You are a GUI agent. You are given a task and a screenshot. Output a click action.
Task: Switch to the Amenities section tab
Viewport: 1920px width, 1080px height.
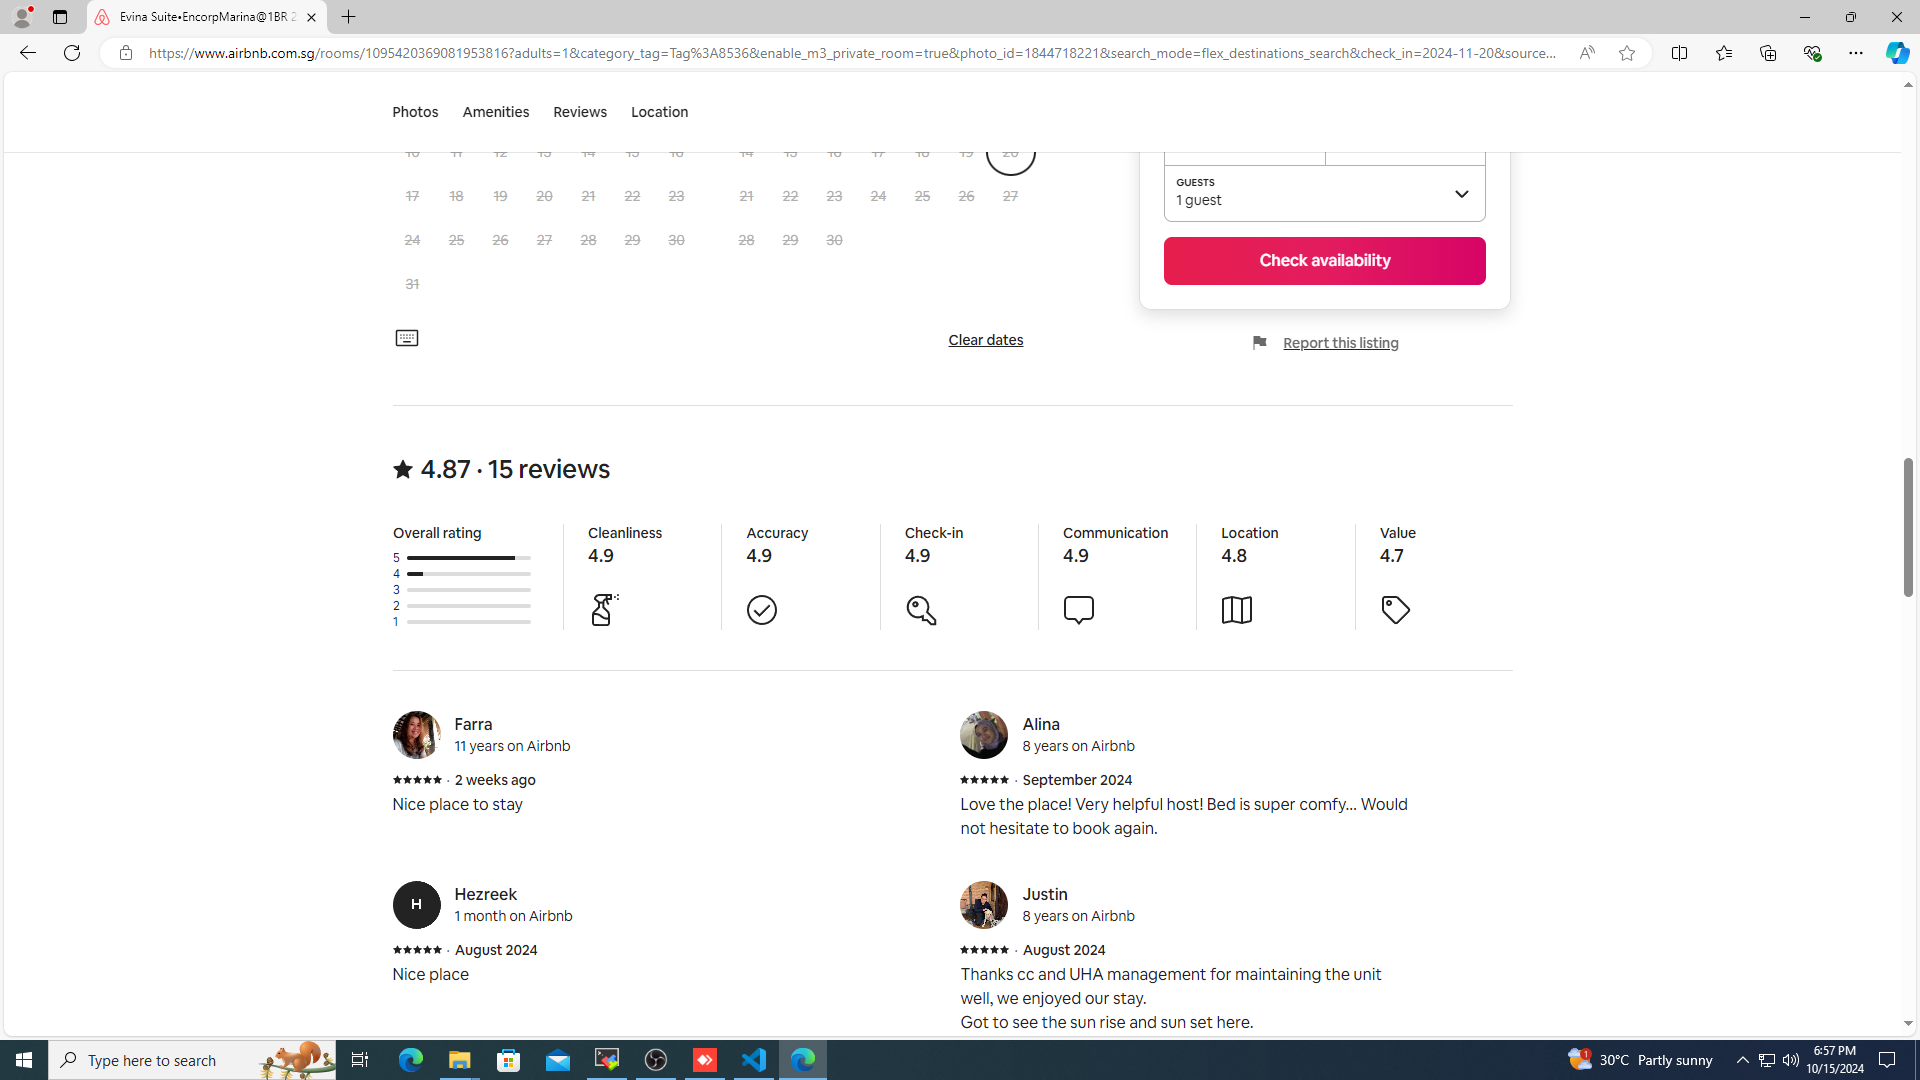(x=495, y=112)
